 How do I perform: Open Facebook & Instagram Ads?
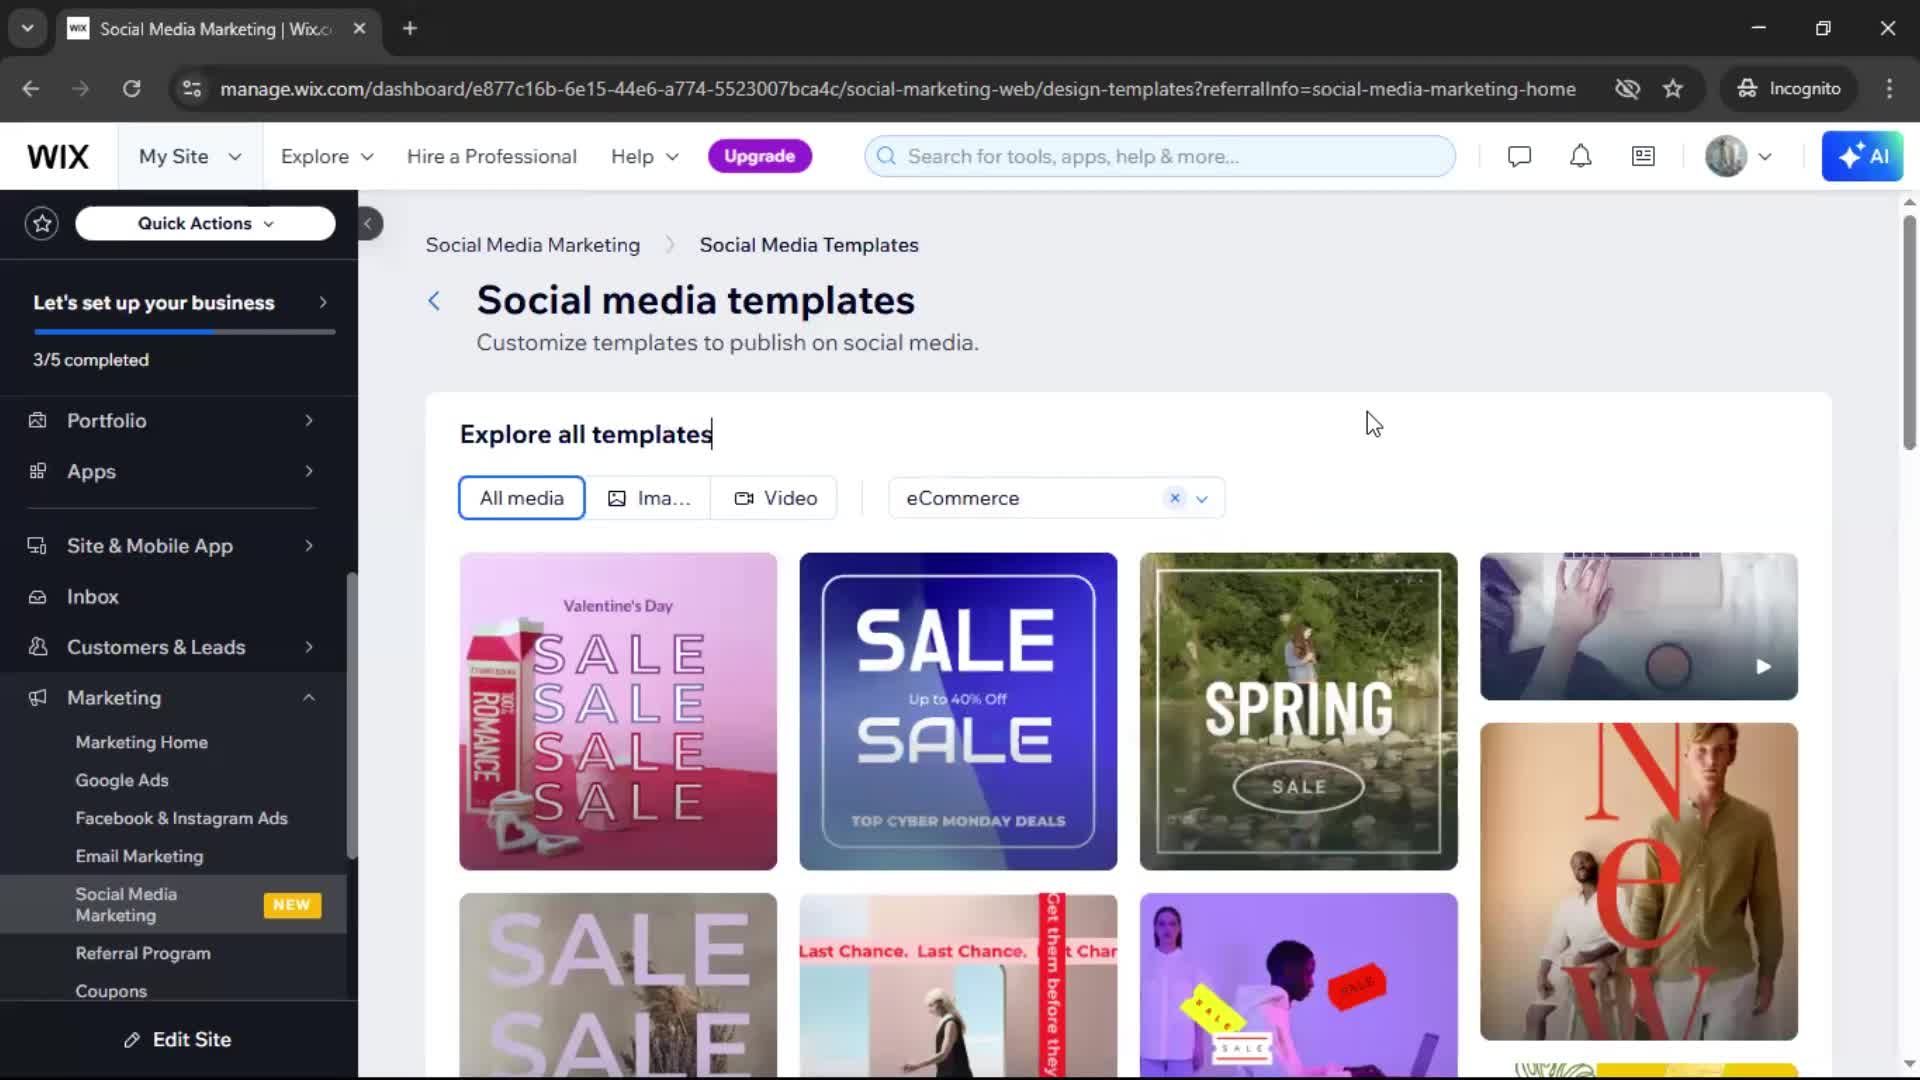click(x=181, y=818)
